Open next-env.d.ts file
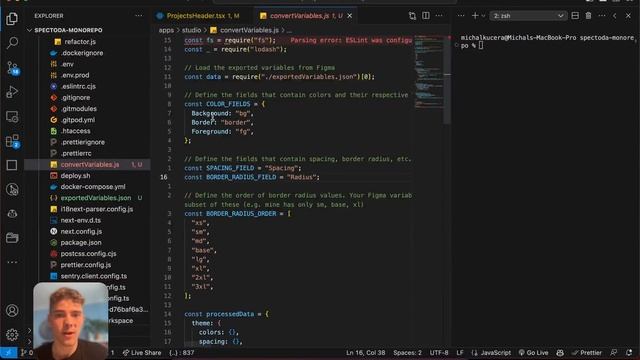This screenshot has width=640, height=360. point(80,220)
